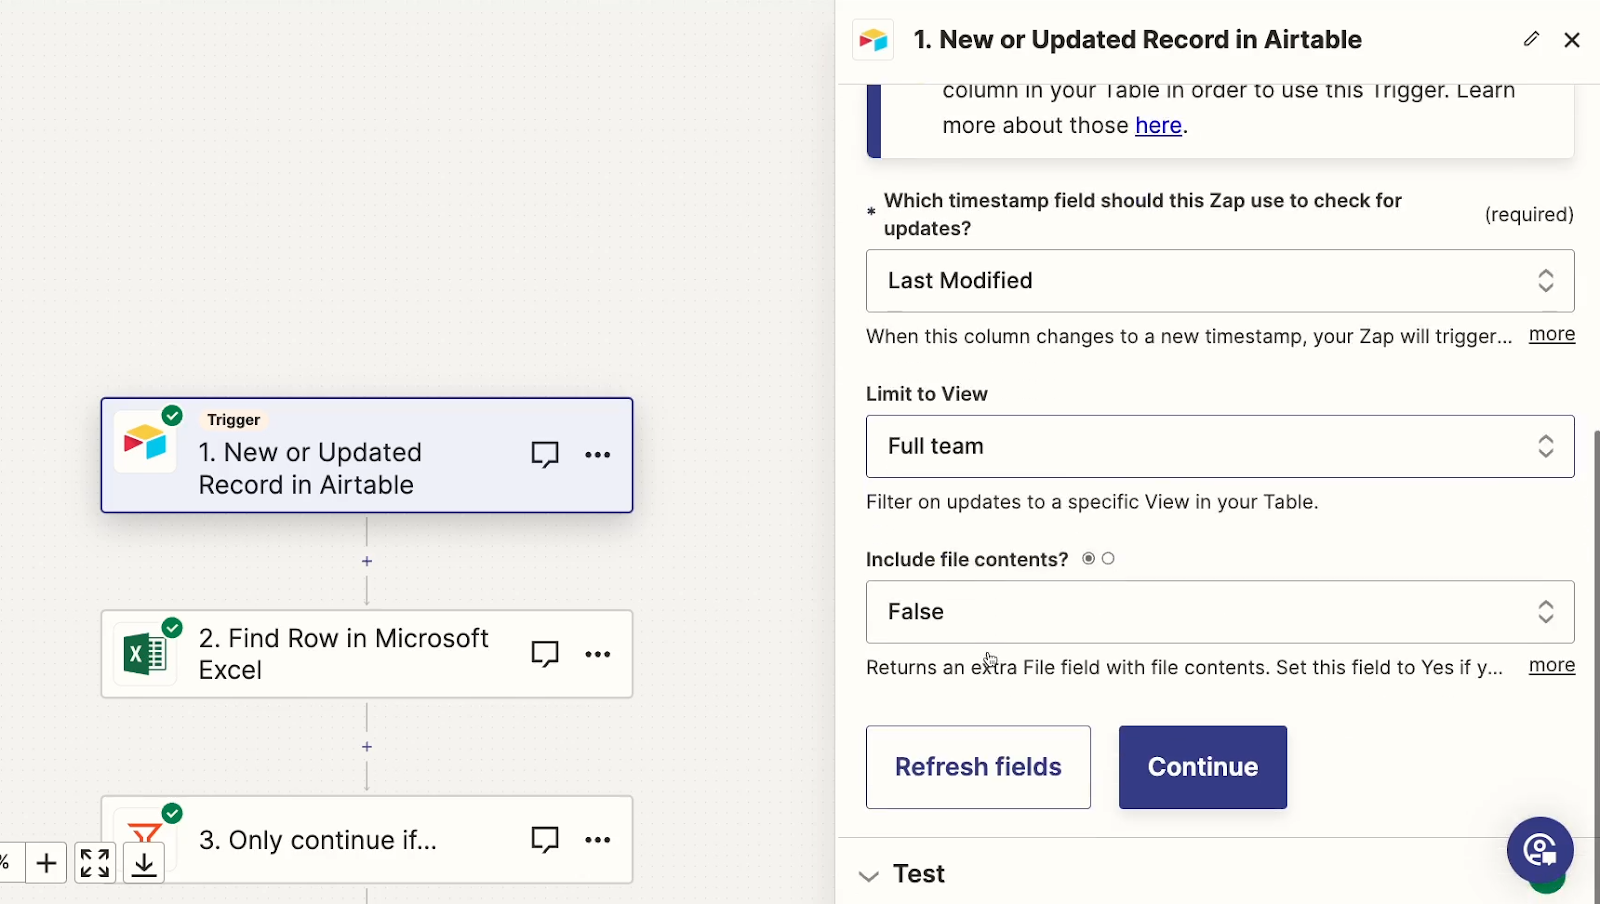1600x904 pixels.
Task: Open the help chat bubble
Action: point(1540,850)
